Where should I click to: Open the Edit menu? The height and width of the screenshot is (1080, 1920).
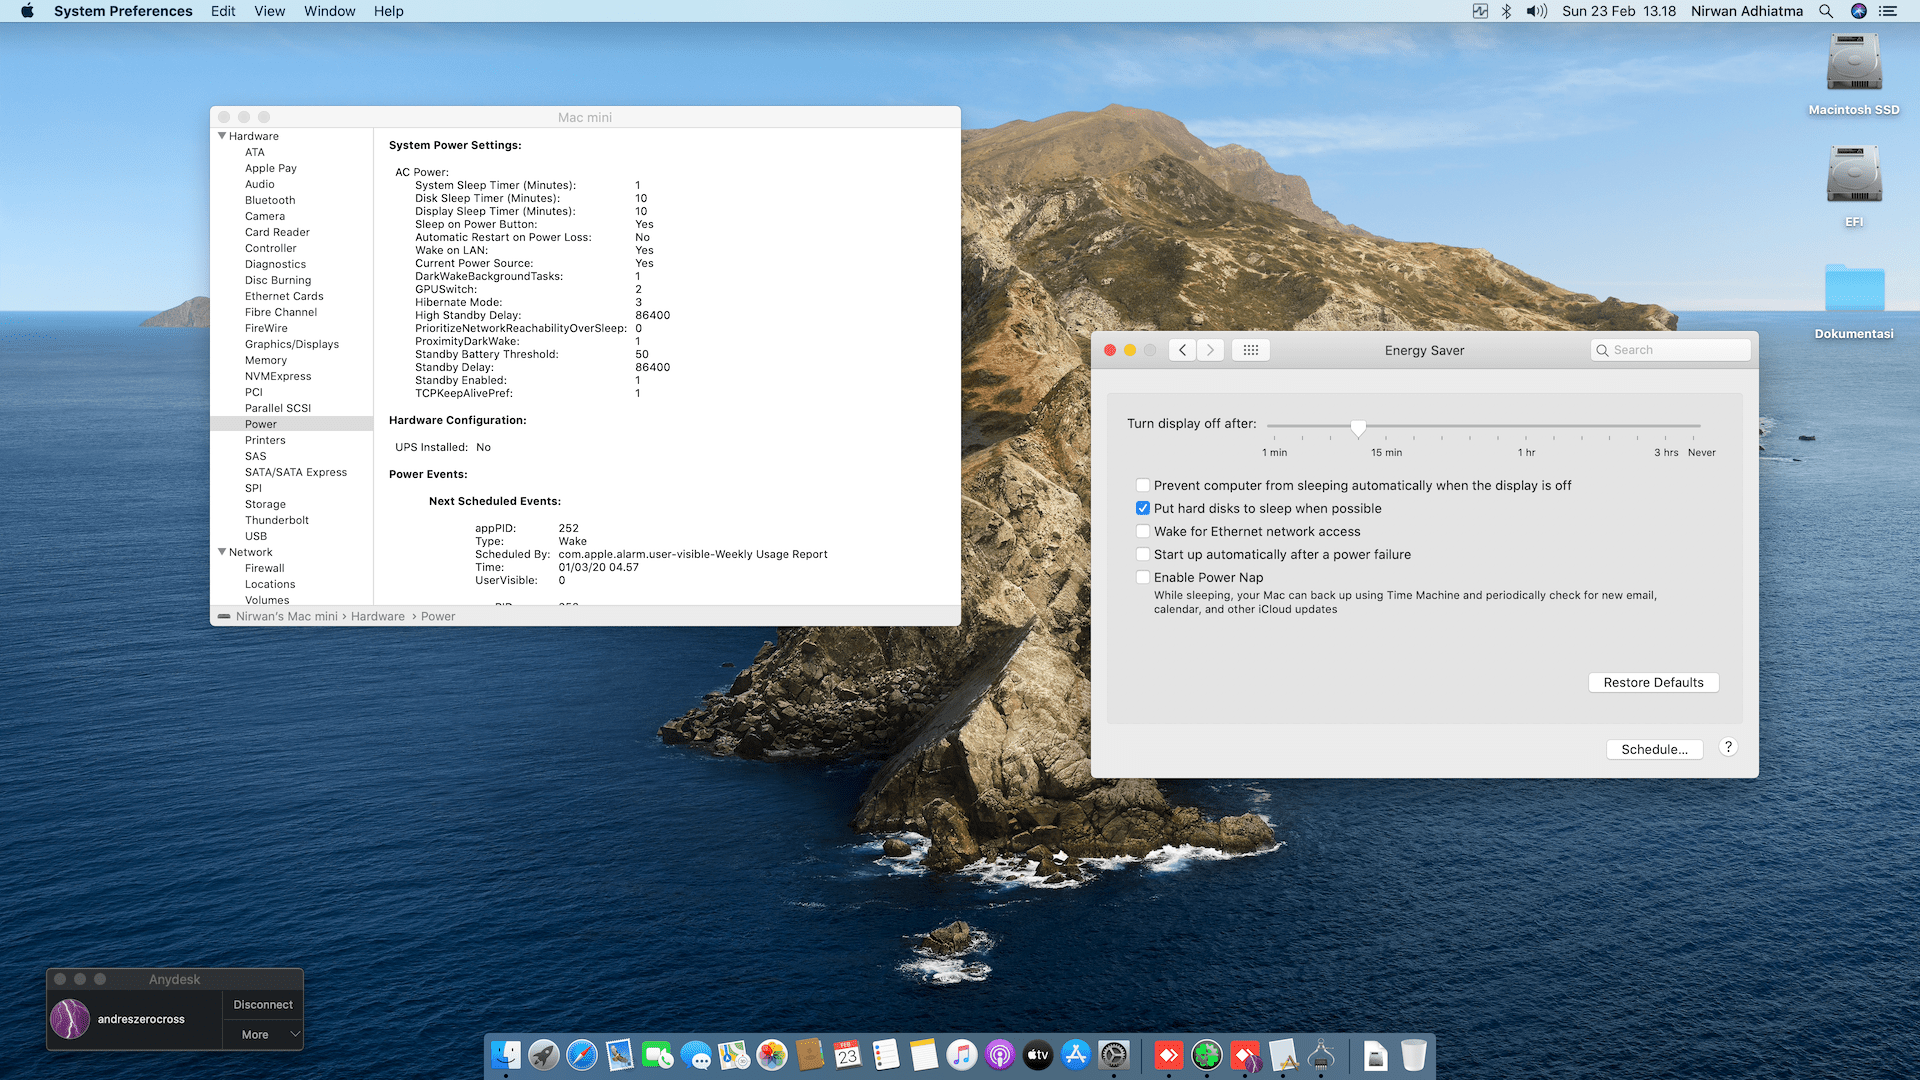pos(223,11)
